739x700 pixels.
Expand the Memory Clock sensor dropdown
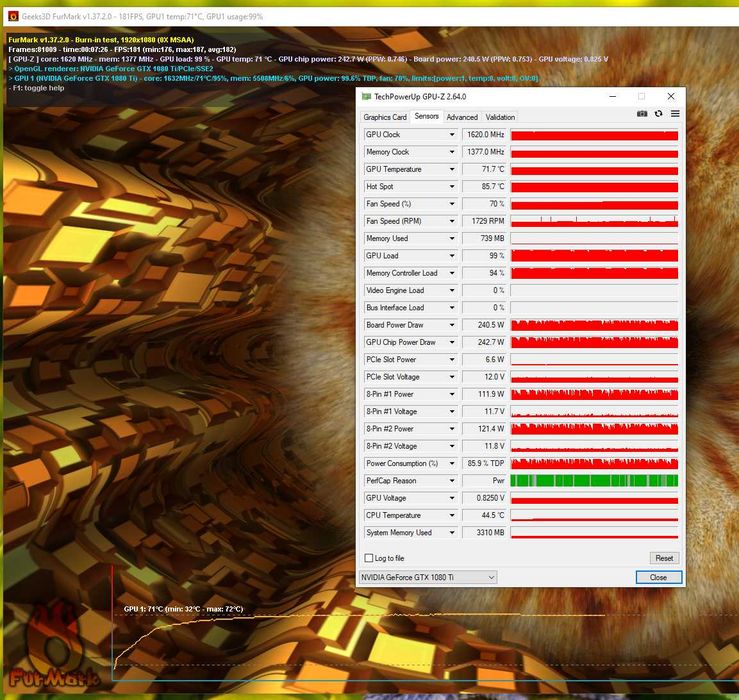click(452, 152)
